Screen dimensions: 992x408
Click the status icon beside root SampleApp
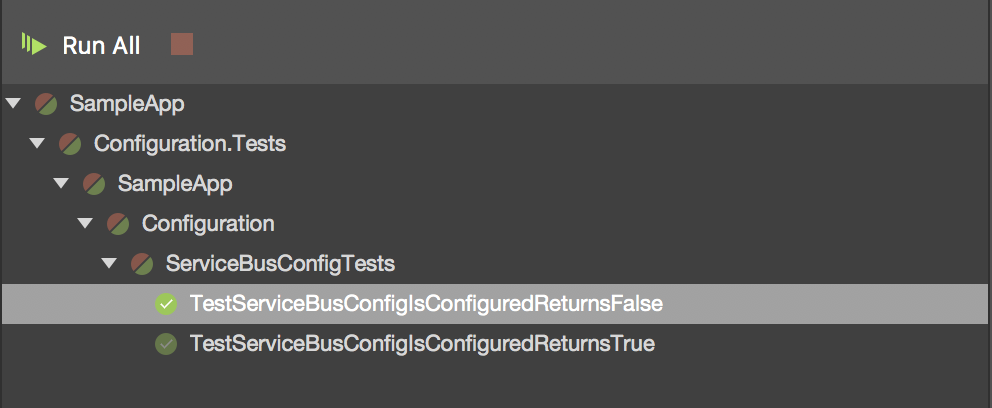pos(45,103)
